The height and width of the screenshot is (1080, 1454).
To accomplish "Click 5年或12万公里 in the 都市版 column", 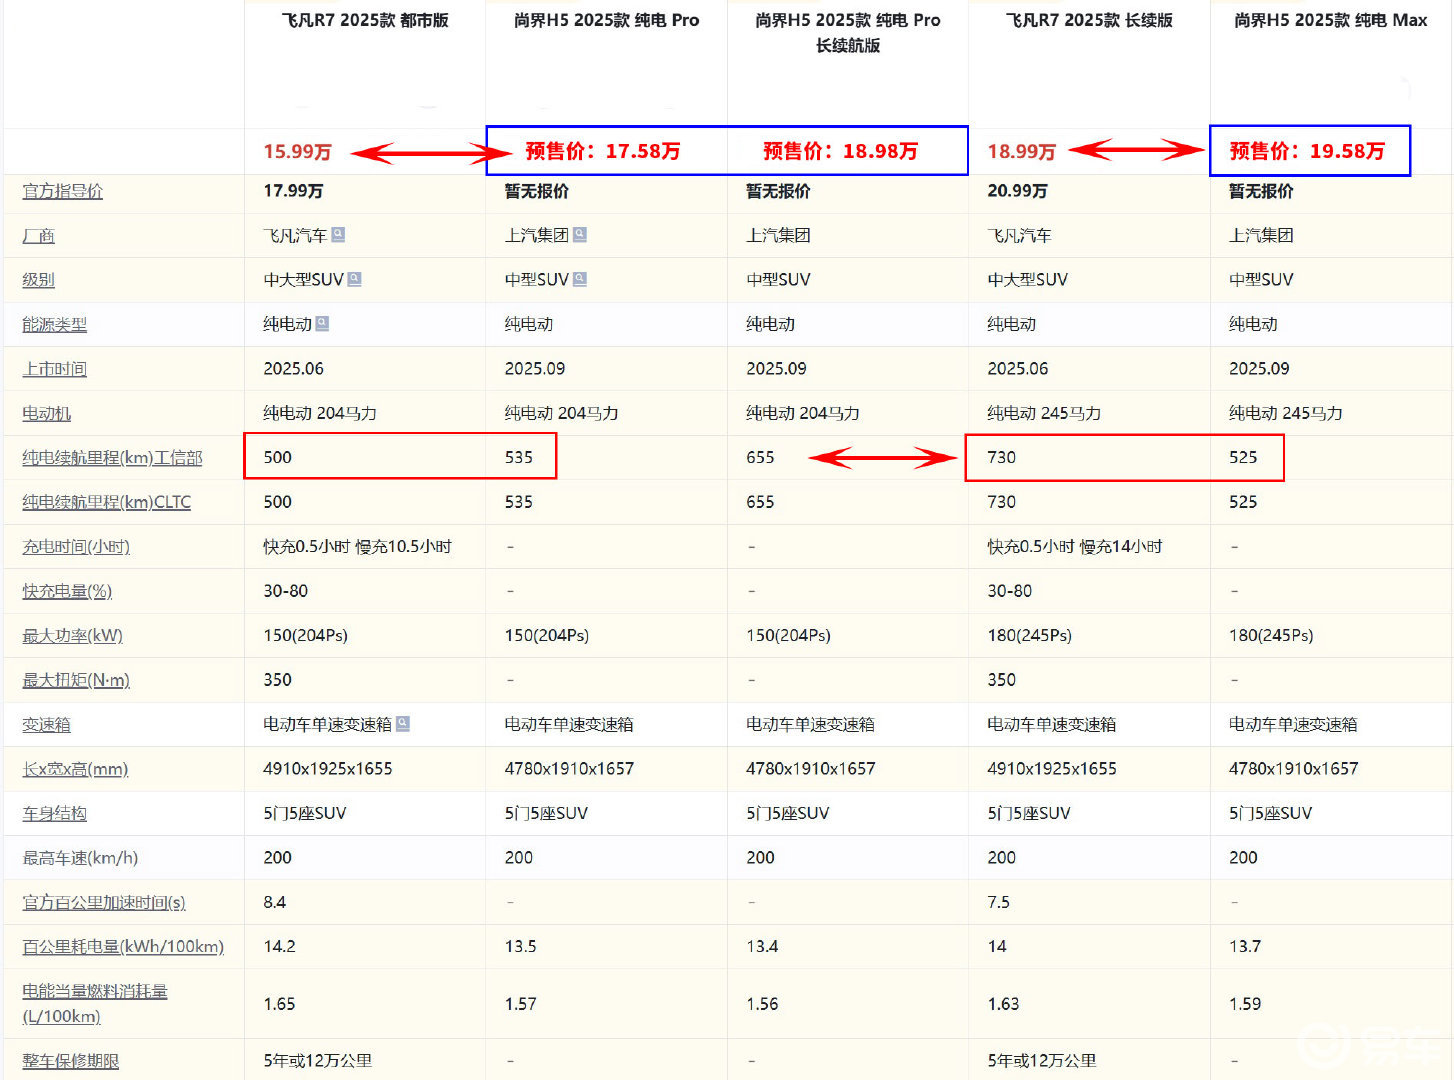I will tap(317, 1060).
